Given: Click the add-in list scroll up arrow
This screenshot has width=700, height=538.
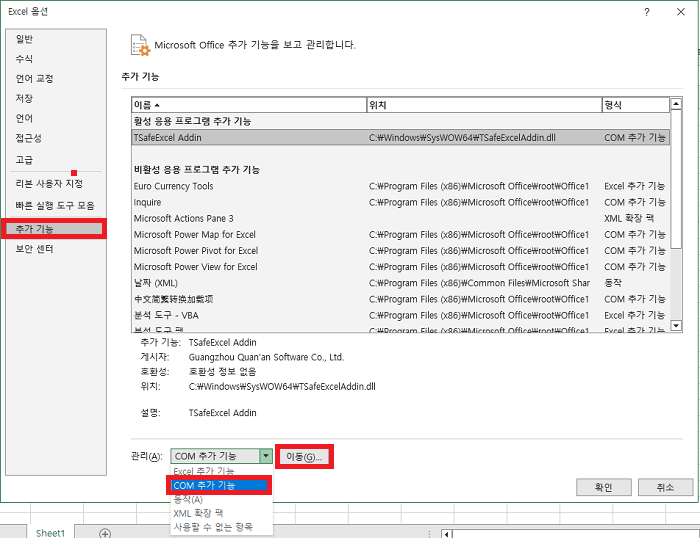Looking at the screenshot, I should pyautogui.click(x=676, y=104).
